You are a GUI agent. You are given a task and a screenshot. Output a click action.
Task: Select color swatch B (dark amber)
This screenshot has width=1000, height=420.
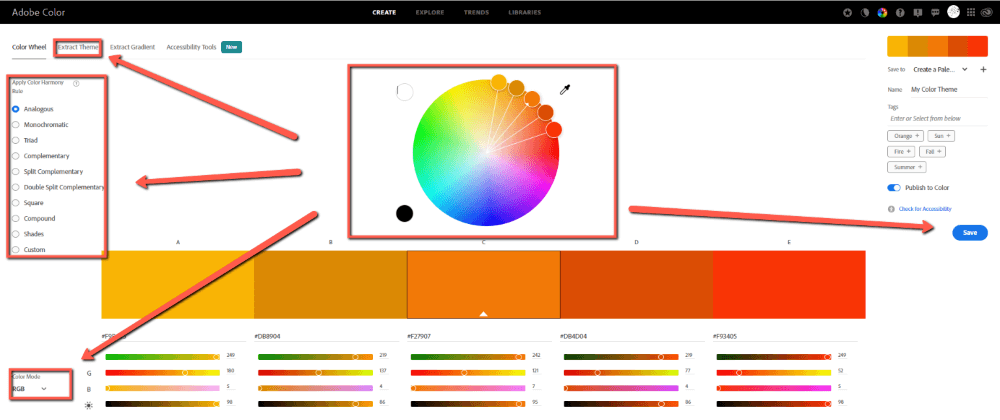click(x=330, y=284)
